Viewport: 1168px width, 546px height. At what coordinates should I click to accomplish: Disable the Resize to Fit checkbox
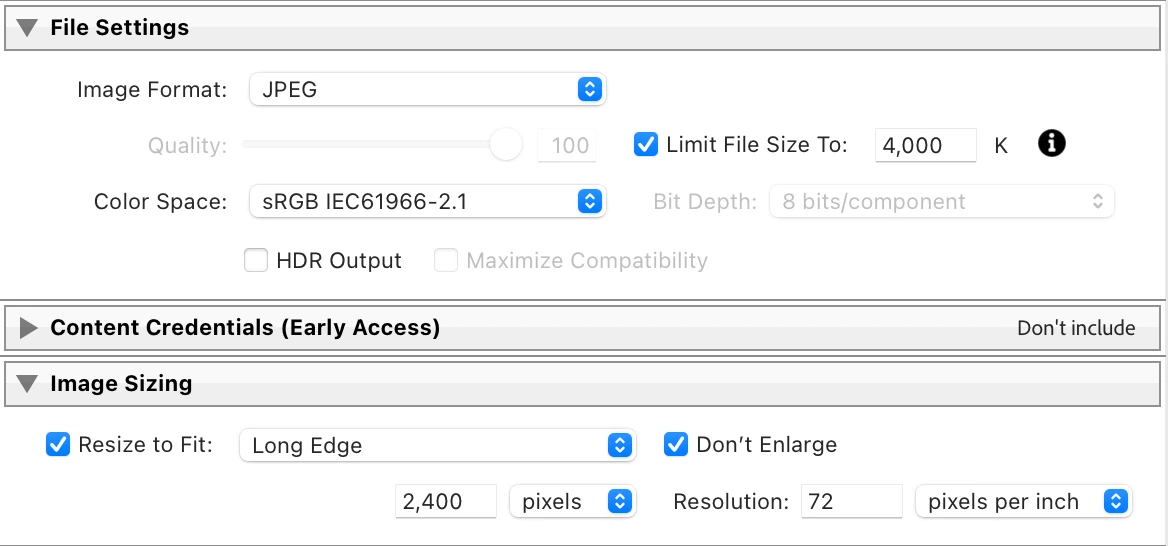(x=58, y=445)
